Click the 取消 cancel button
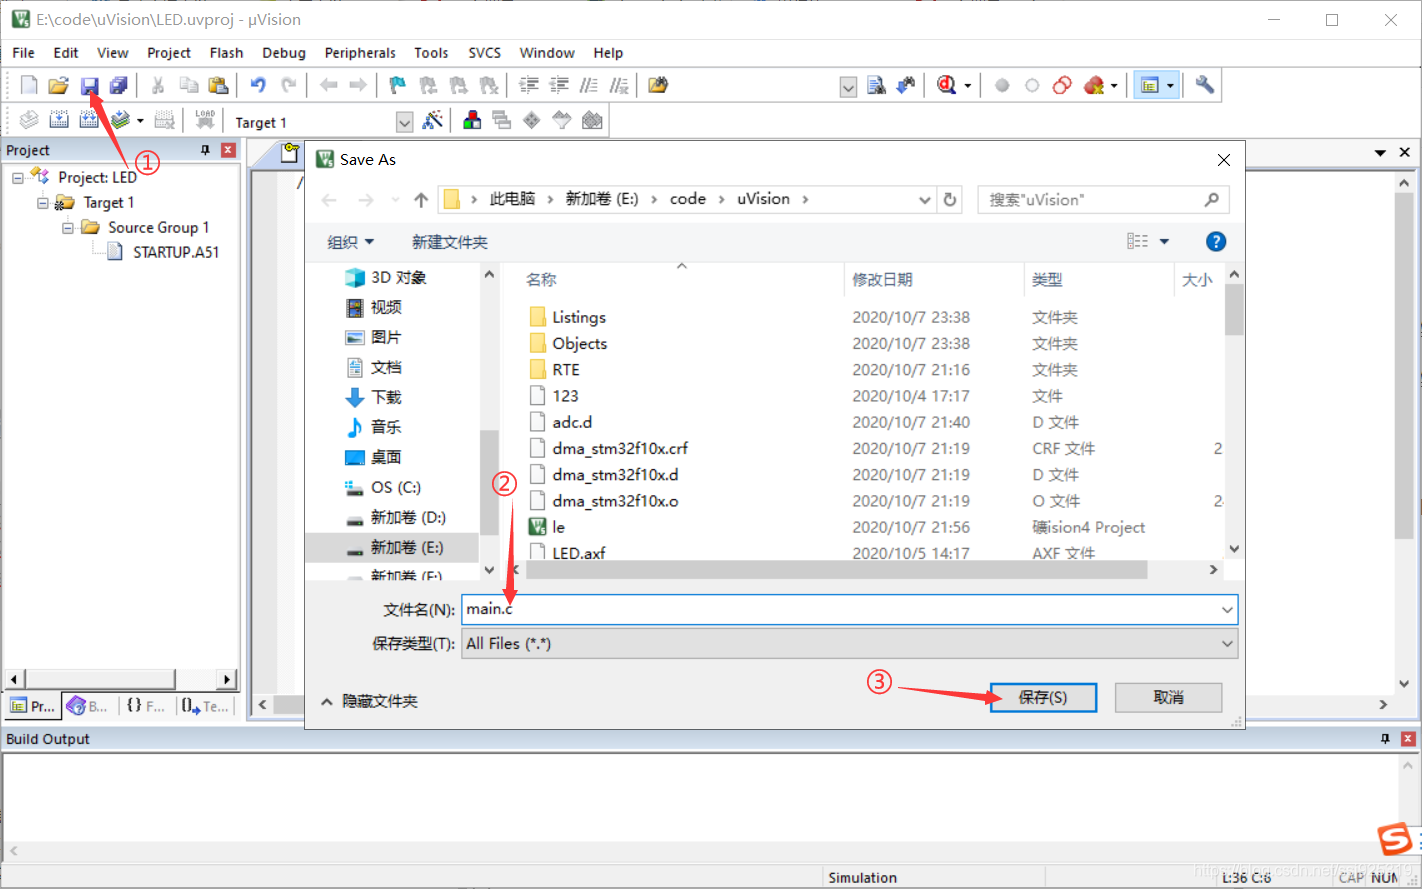Screen dimensions: 1422x889 1168,698
